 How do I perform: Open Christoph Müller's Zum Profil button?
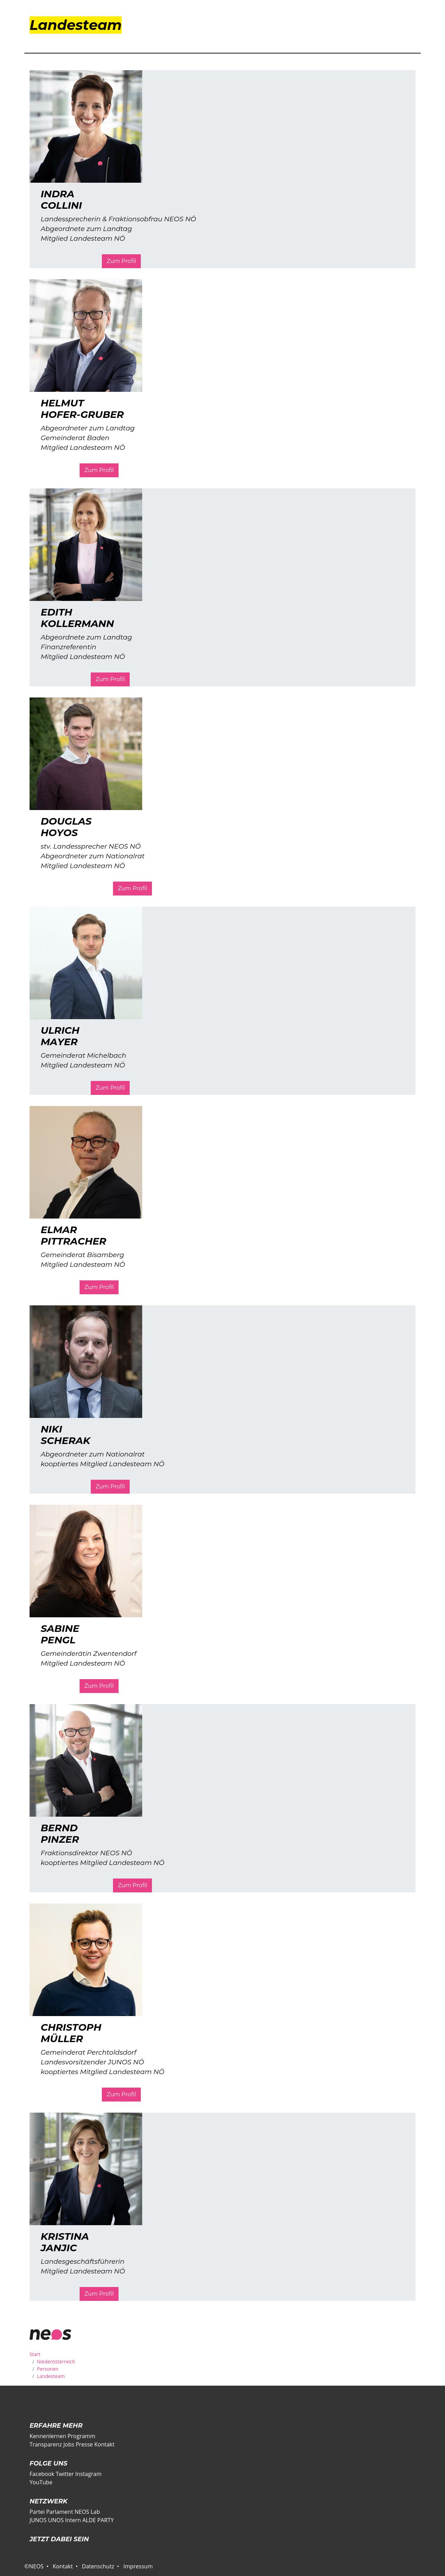pos(121,2094)
